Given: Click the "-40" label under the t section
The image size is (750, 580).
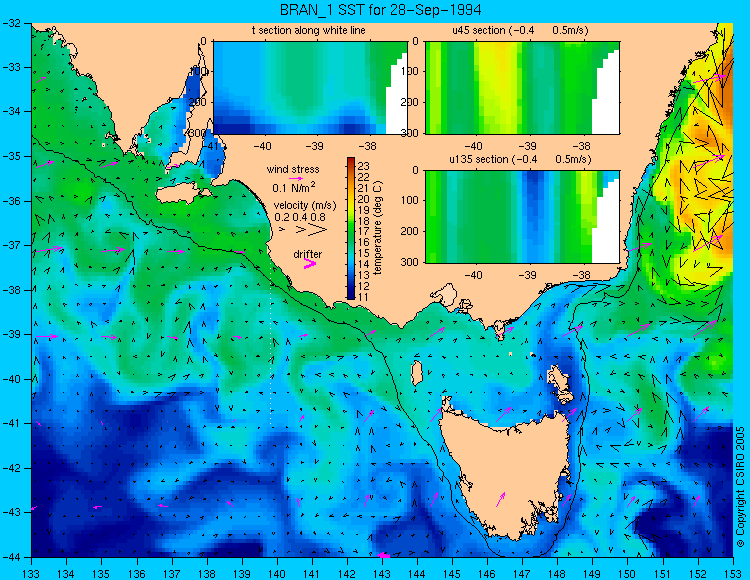Looking at the screenshot, I should 261,146.
